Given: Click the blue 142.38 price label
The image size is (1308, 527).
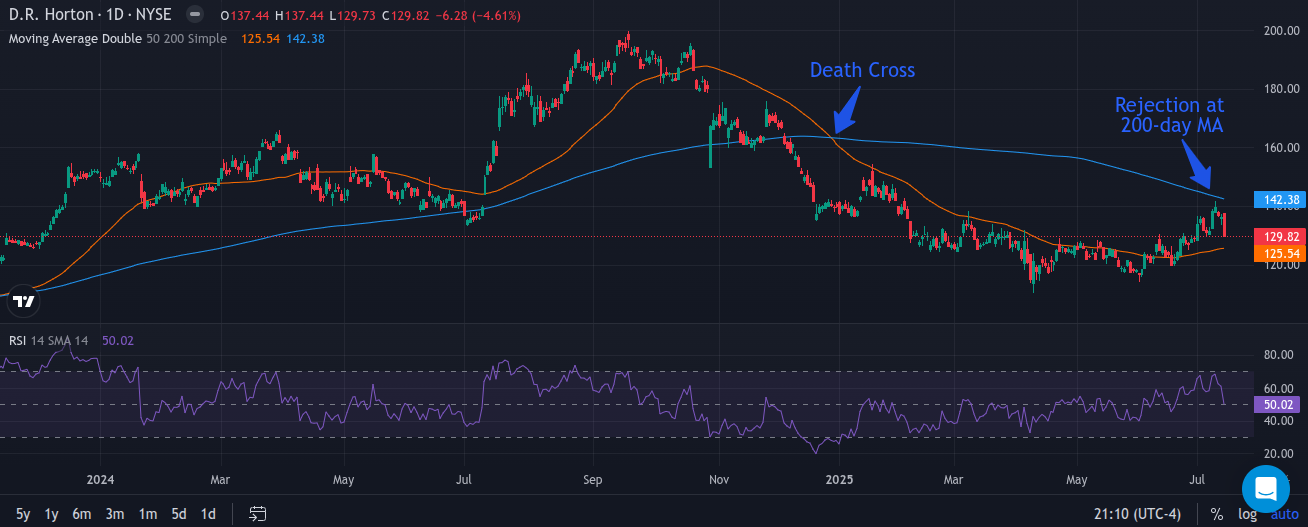Looking at the screenshot, I should tap(1278, 199).
